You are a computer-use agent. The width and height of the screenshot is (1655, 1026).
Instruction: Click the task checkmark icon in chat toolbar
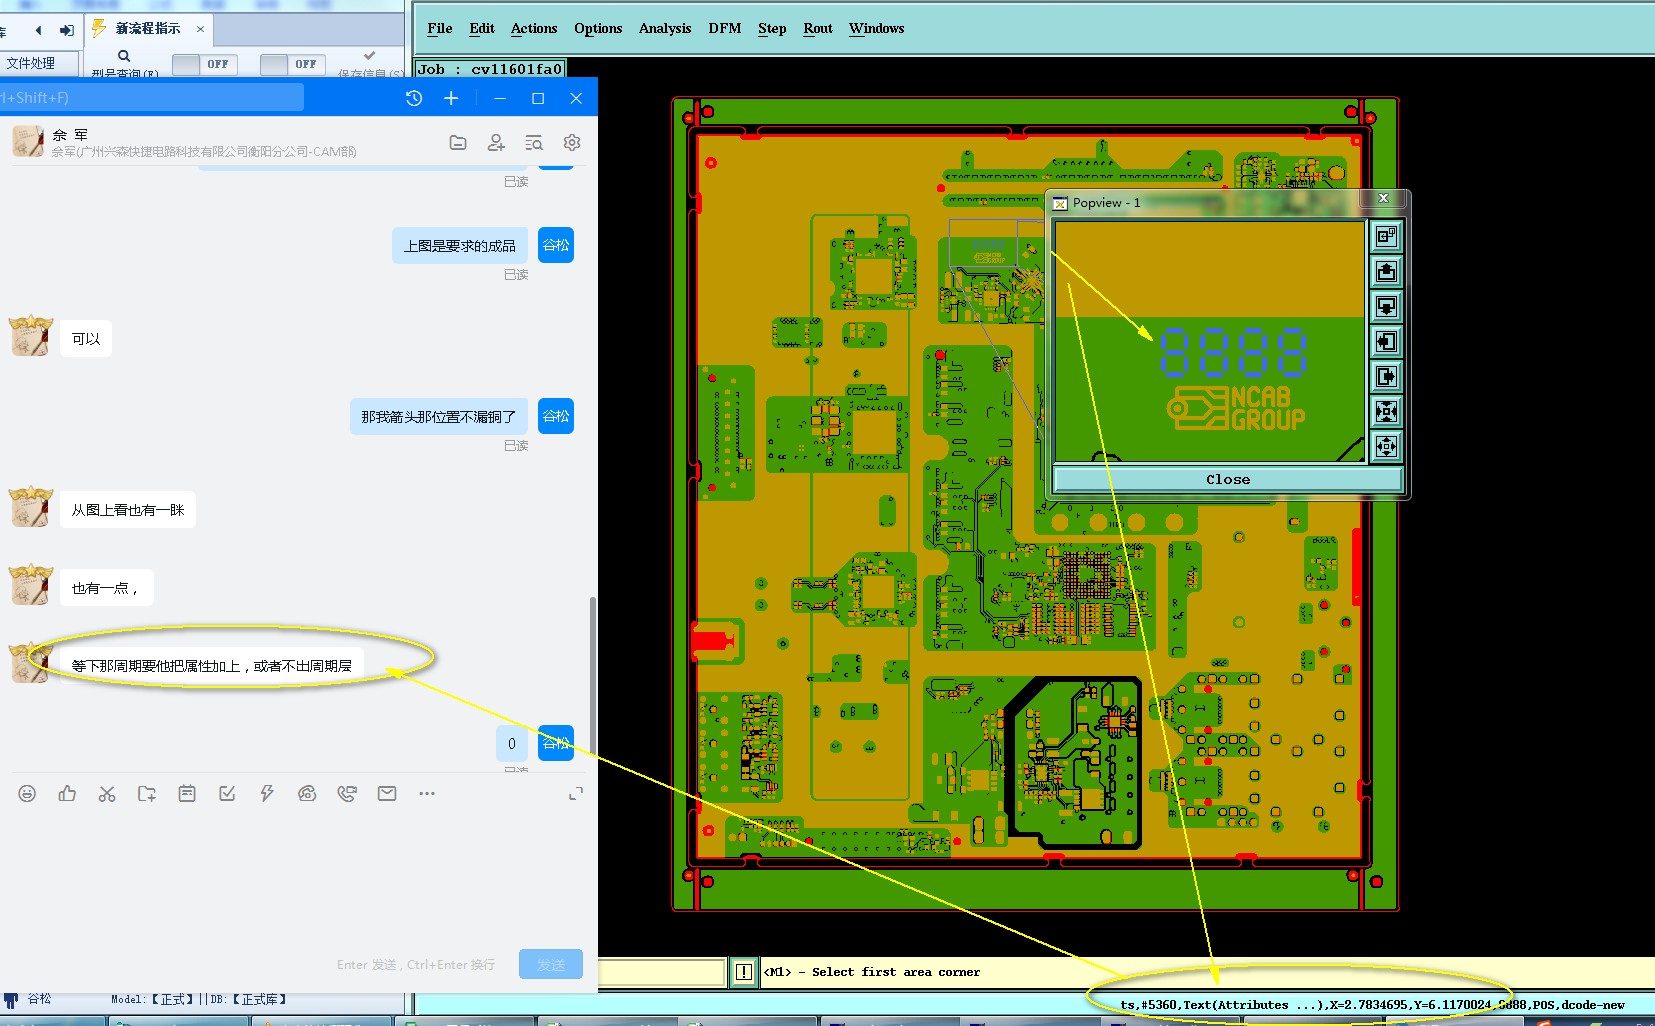tap(227, 793)
